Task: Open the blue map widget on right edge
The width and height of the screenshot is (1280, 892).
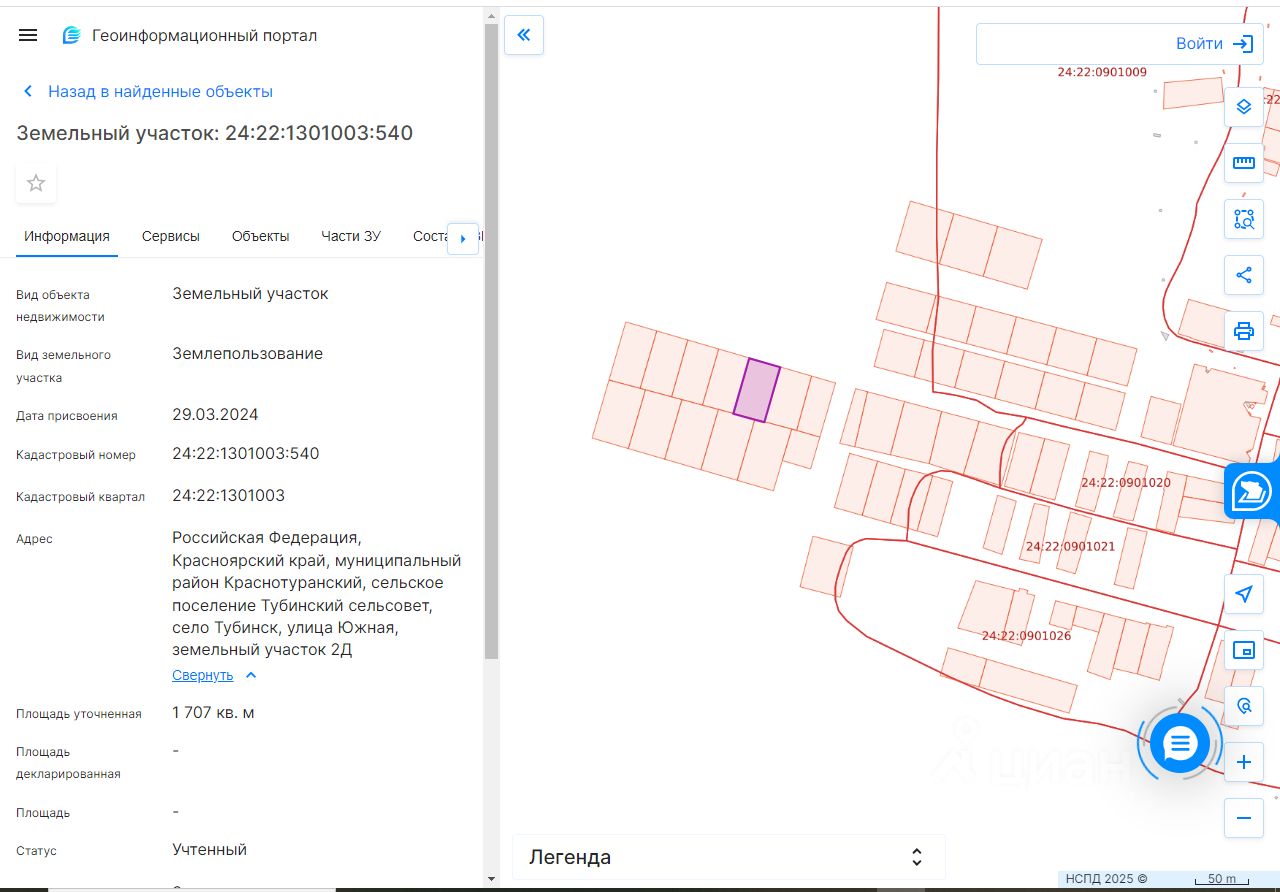Action: click(1252, 491)
